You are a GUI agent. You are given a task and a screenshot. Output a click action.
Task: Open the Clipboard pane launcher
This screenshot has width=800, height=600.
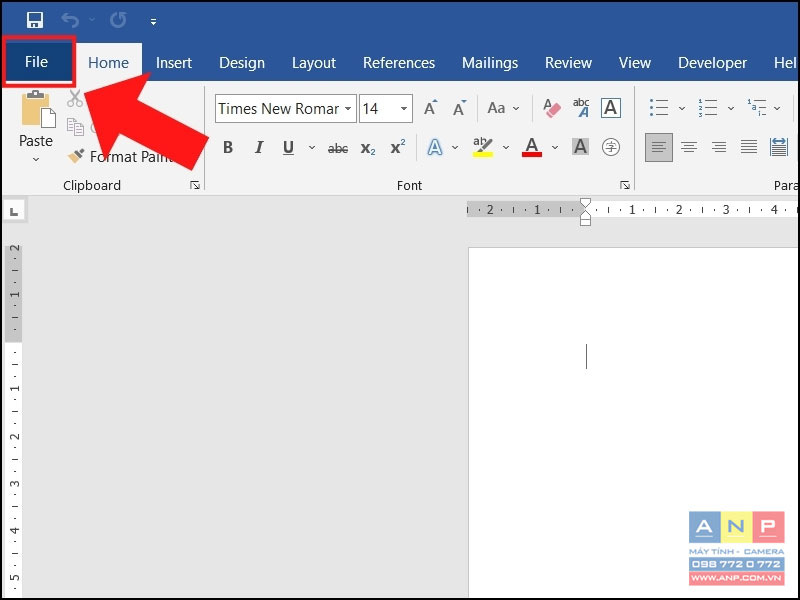pyautogui.click(x=195, y=185)
